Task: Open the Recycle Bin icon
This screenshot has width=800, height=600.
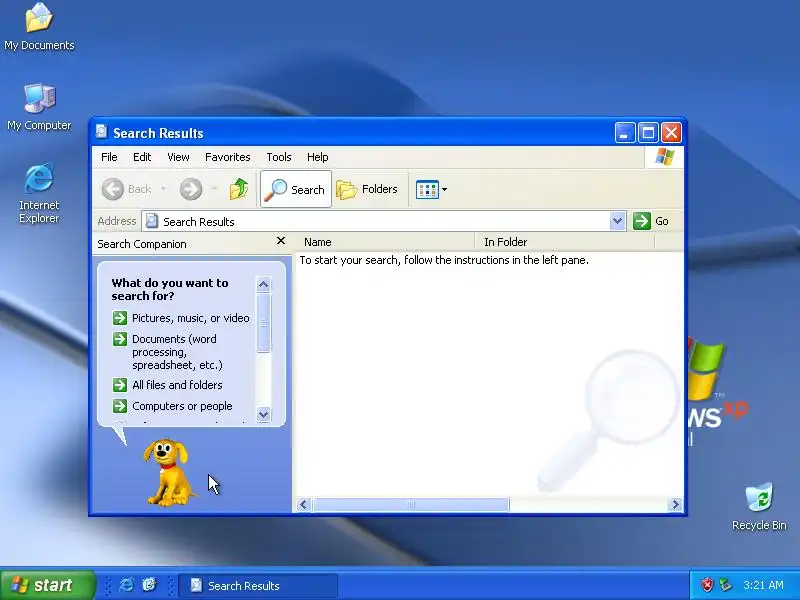Action: point(759,507)
